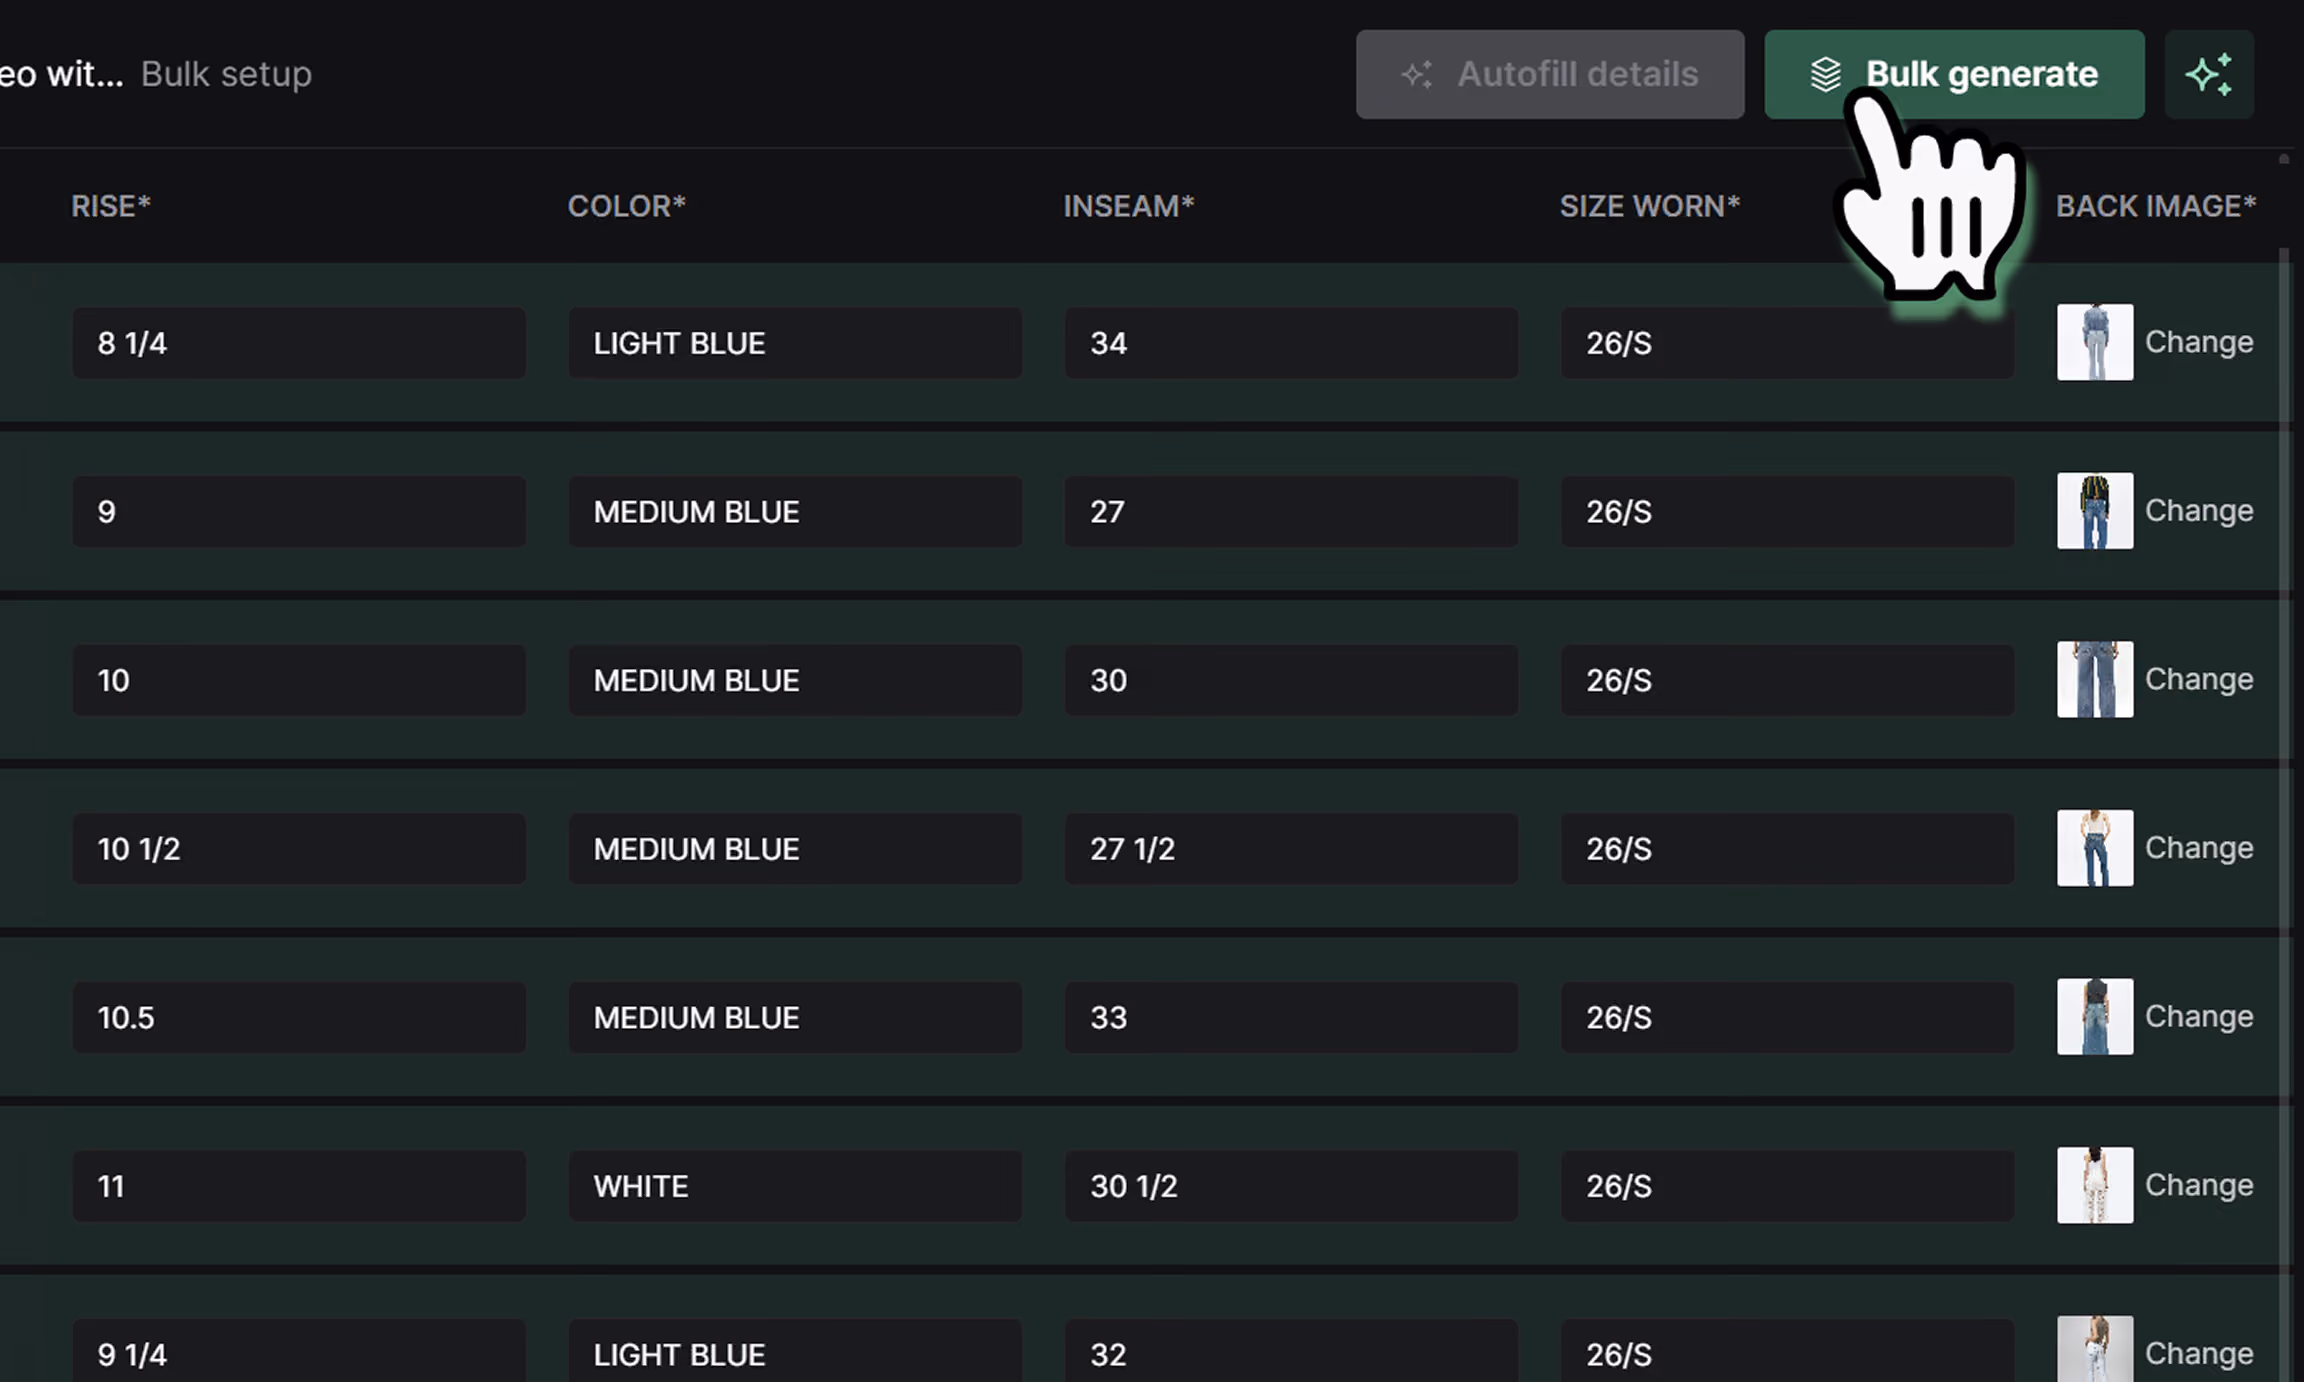The width and height of the screenshot is (2304, 1382).
Task: Click Change in the inseam 34 row
Action: click(2199, 342)
